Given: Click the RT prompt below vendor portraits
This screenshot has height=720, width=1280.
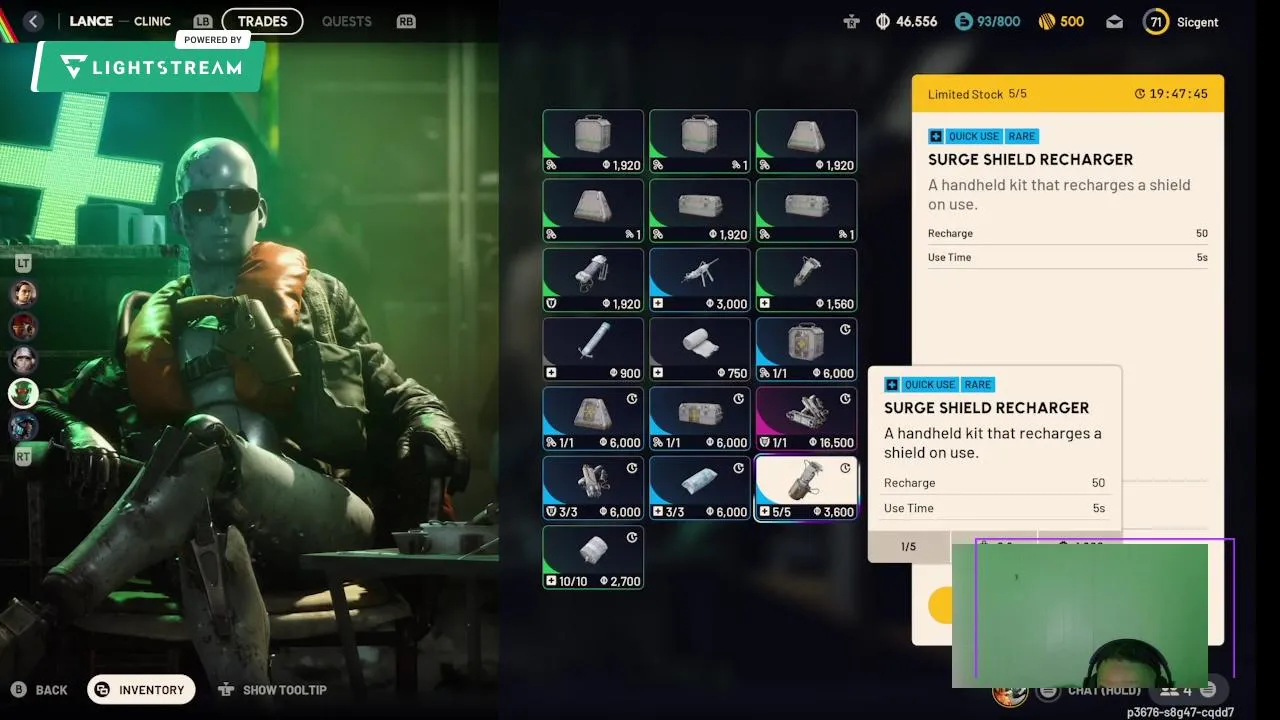Looking at the screenshot, I should [23, 457].
